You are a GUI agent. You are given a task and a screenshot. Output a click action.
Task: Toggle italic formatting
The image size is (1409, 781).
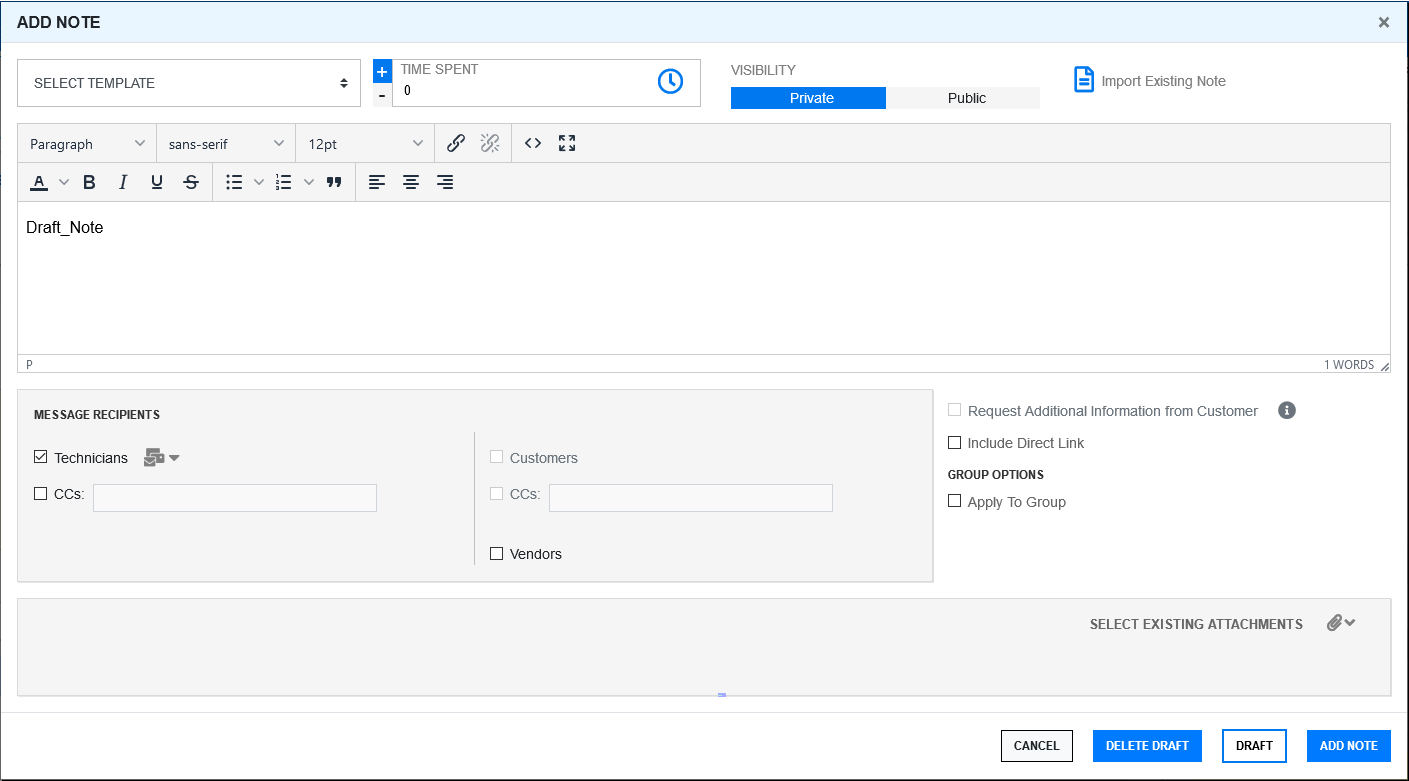(x=123, y=182)
